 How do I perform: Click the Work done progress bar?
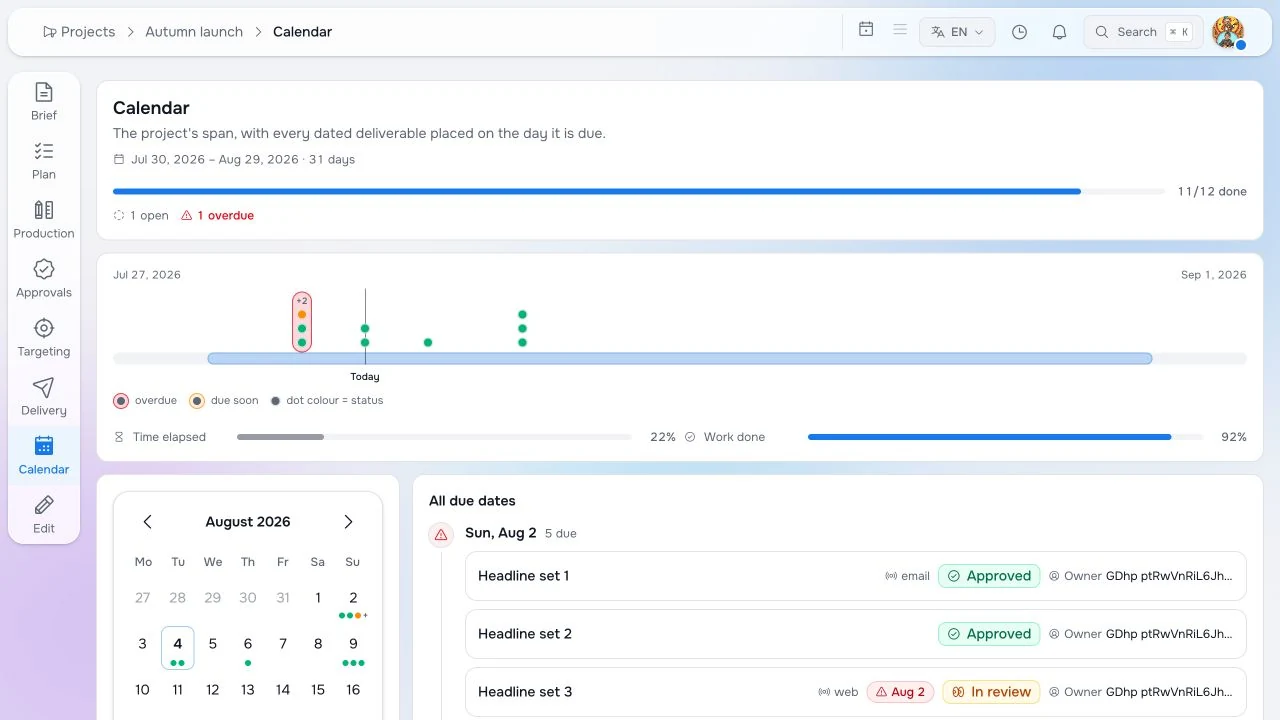(x=1005, y=437)
